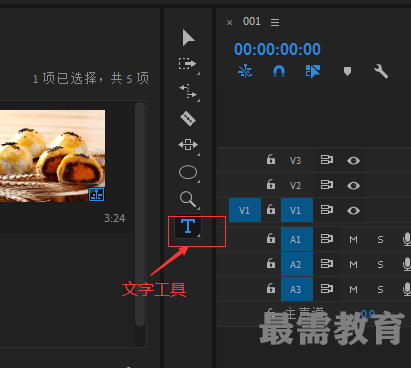Viewport: 411px width, 368px height.
Task: Toggle sync lock on A1
Action: [x=327, y=239]
